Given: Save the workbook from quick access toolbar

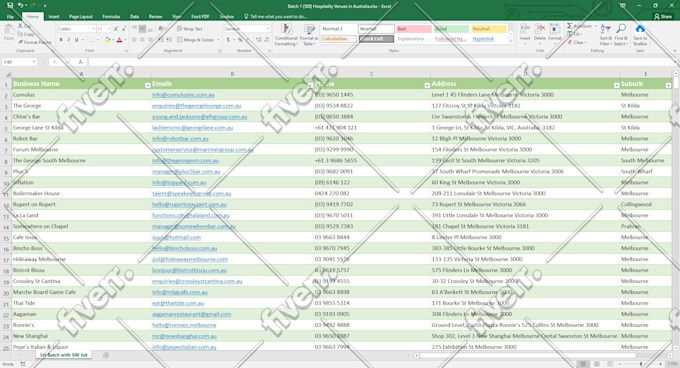Looking at the screenshot, I should point(10,6).
